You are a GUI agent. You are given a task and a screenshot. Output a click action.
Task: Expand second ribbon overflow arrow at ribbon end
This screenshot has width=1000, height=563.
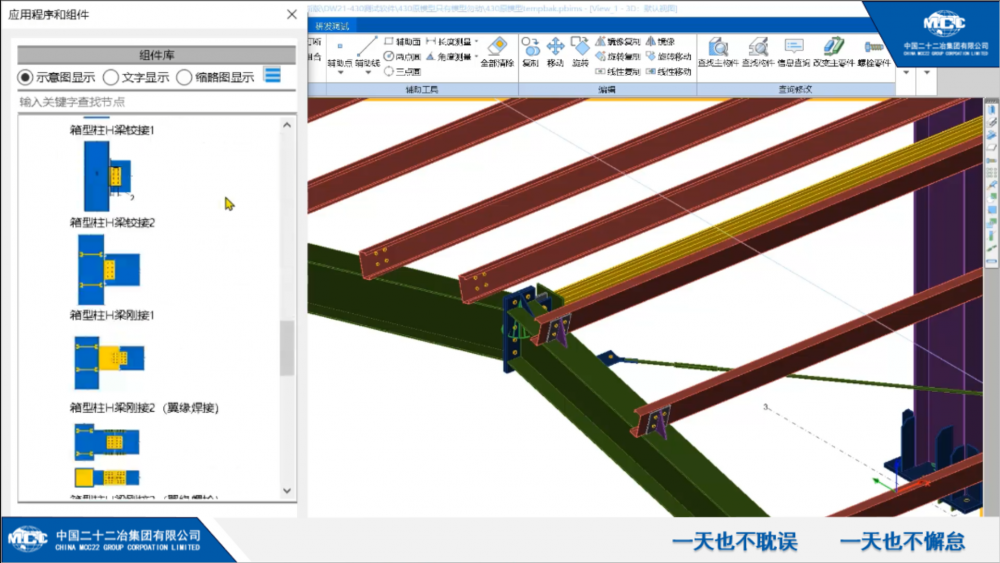[927, 73]
